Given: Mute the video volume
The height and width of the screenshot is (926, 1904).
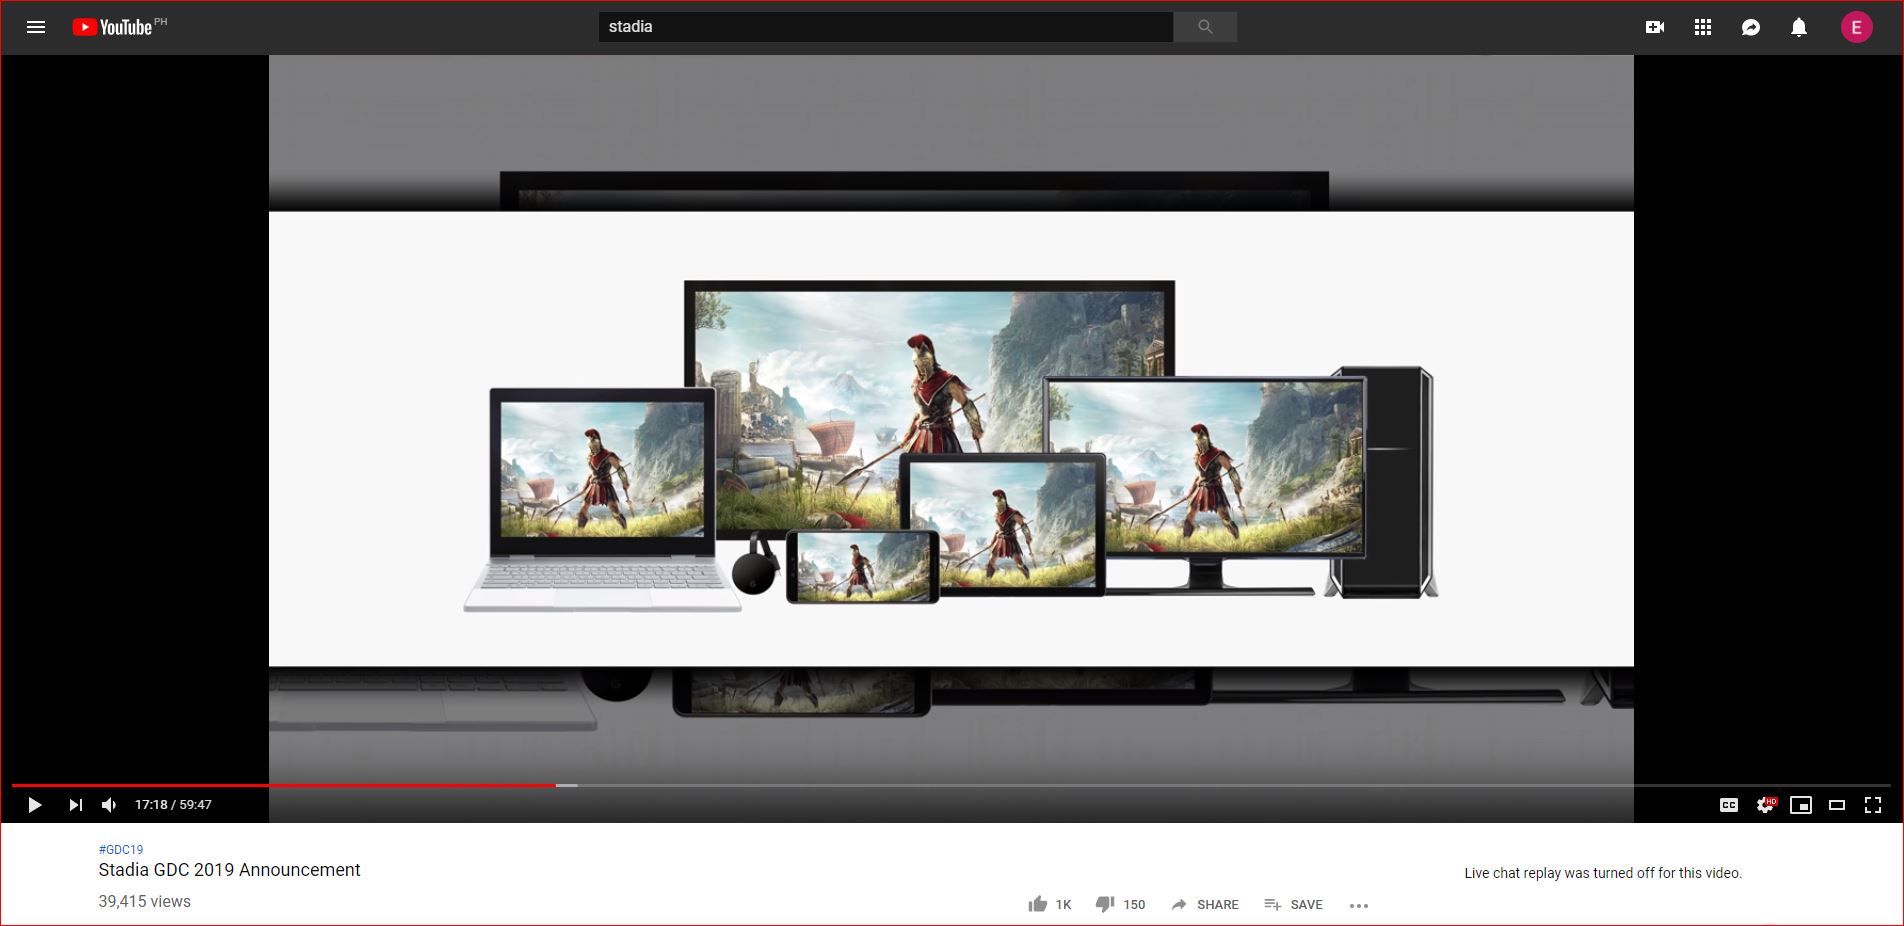Looking at the screenshot, I should click(109, 805).
